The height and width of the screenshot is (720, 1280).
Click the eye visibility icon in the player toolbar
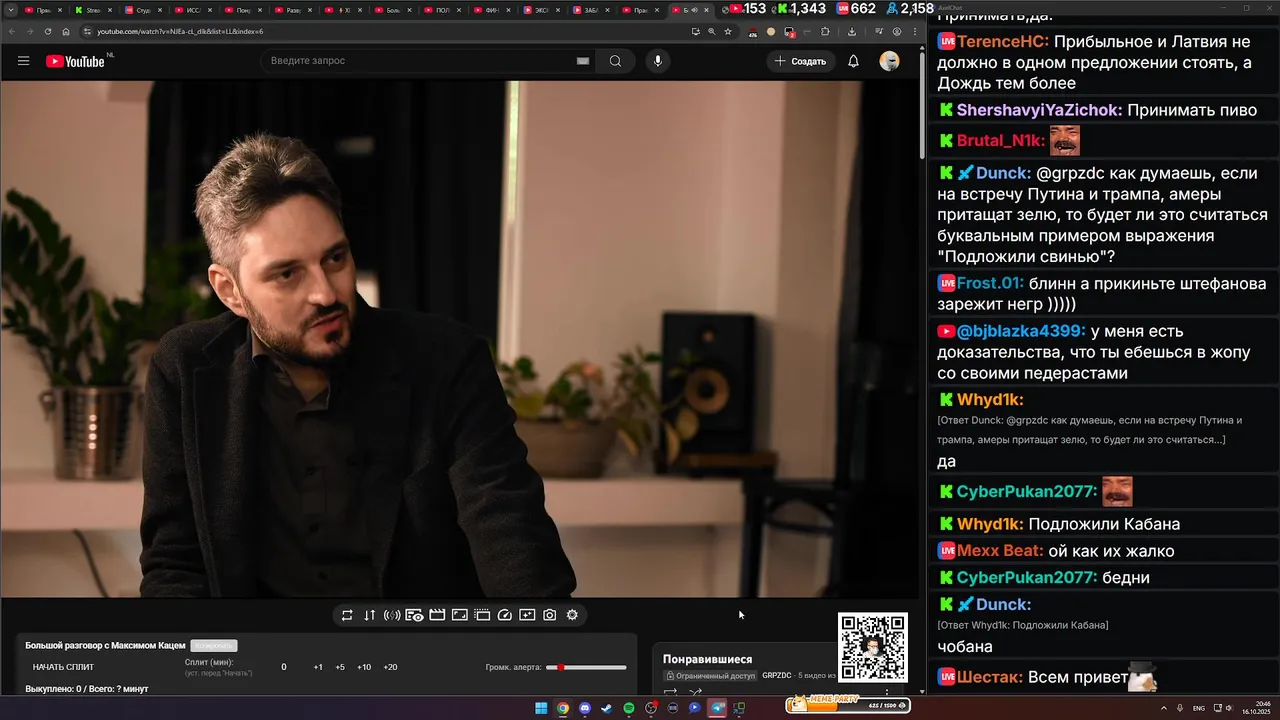414,615
